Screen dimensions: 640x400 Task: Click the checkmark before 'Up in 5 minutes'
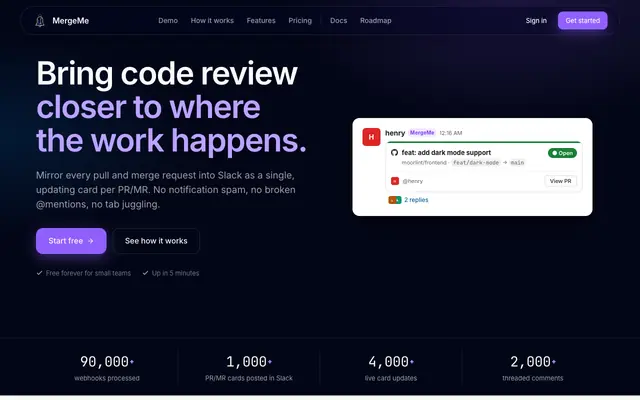[145, 273]
